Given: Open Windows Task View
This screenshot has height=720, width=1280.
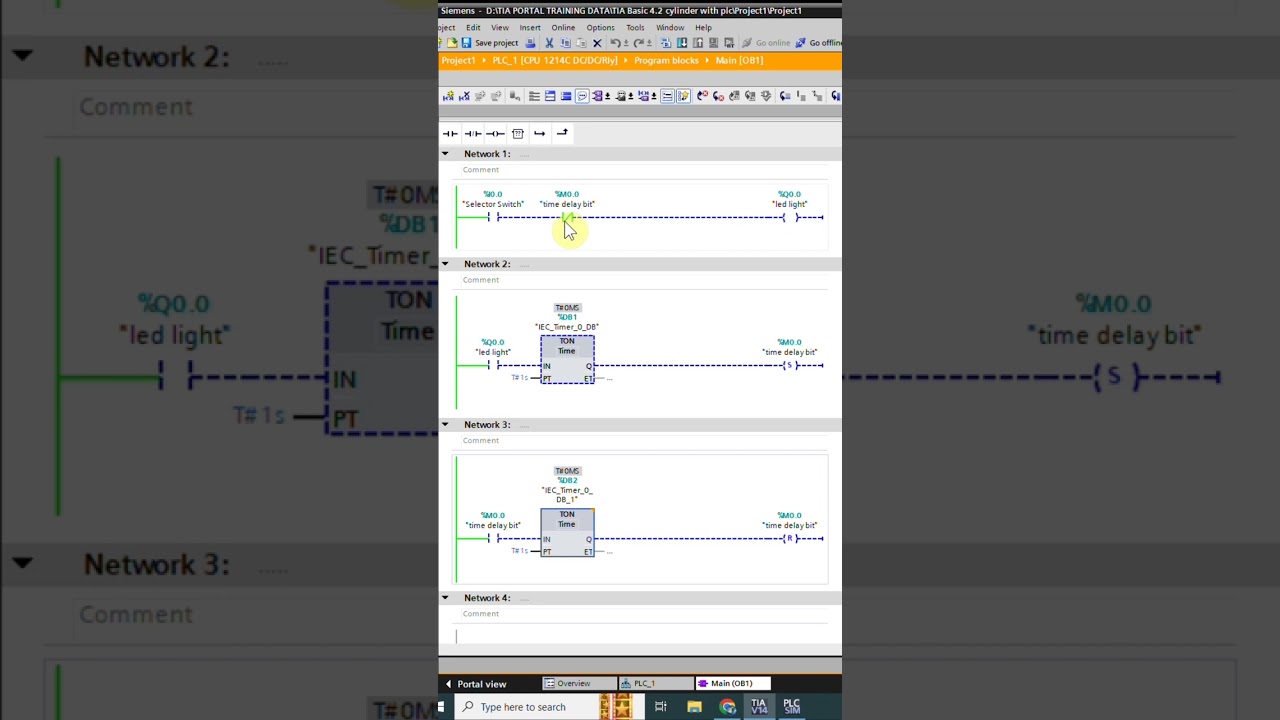Looking at the screenshot, I should (x=660, y=707).
